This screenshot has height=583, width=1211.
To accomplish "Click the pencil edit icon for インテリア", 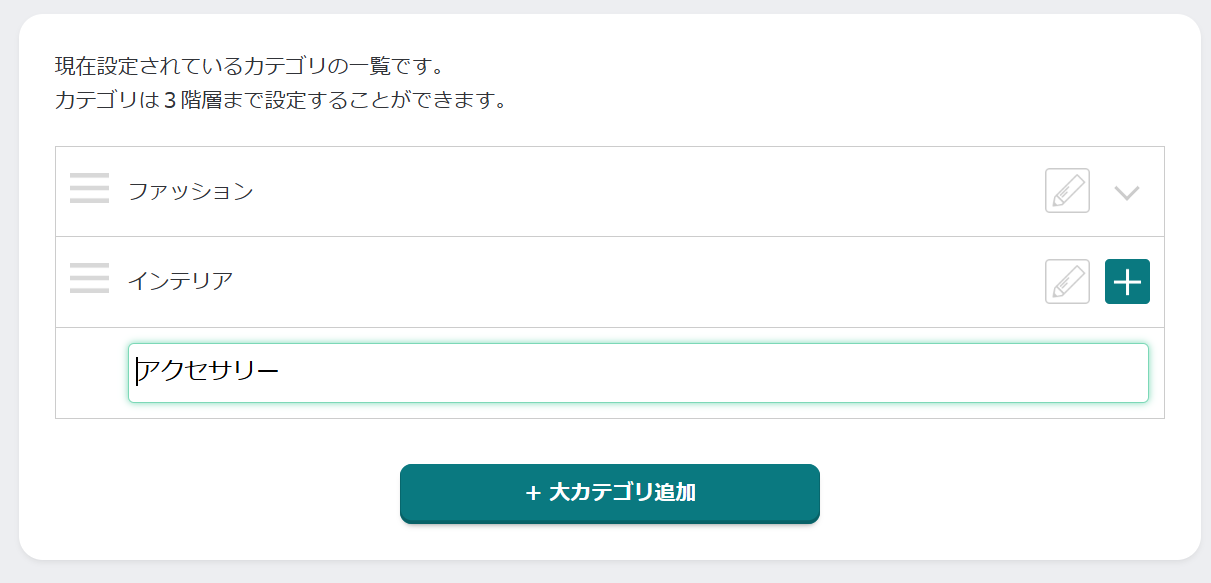I will click(x=1067, y=281).
